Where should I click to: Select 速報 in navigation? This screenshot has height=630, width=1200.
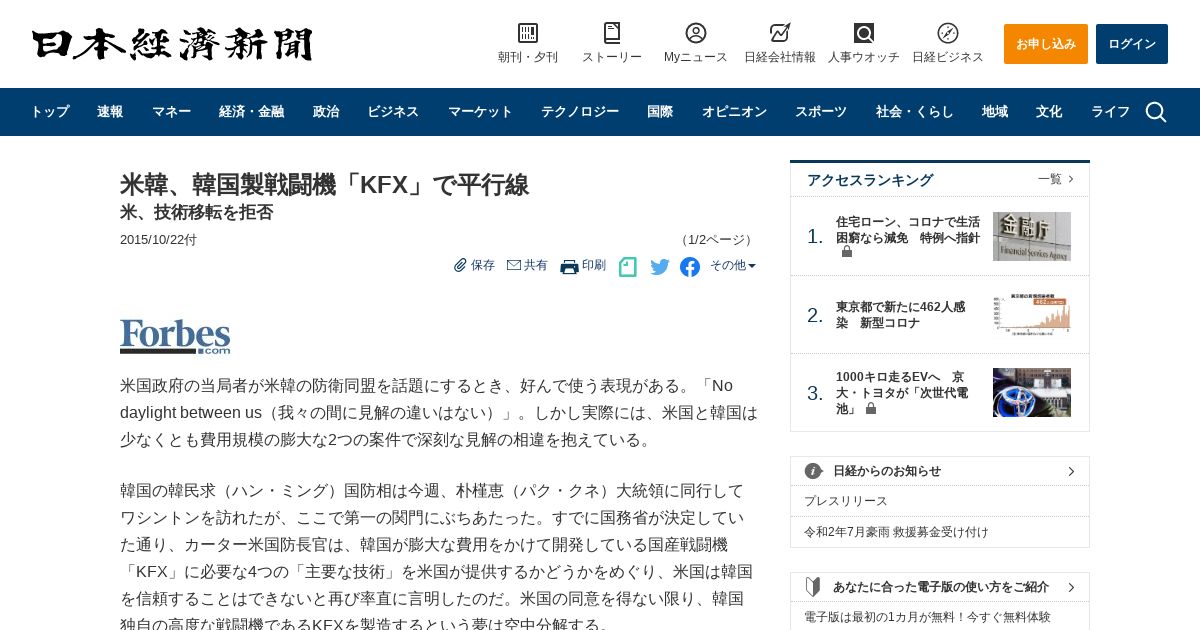coord(110,112)
